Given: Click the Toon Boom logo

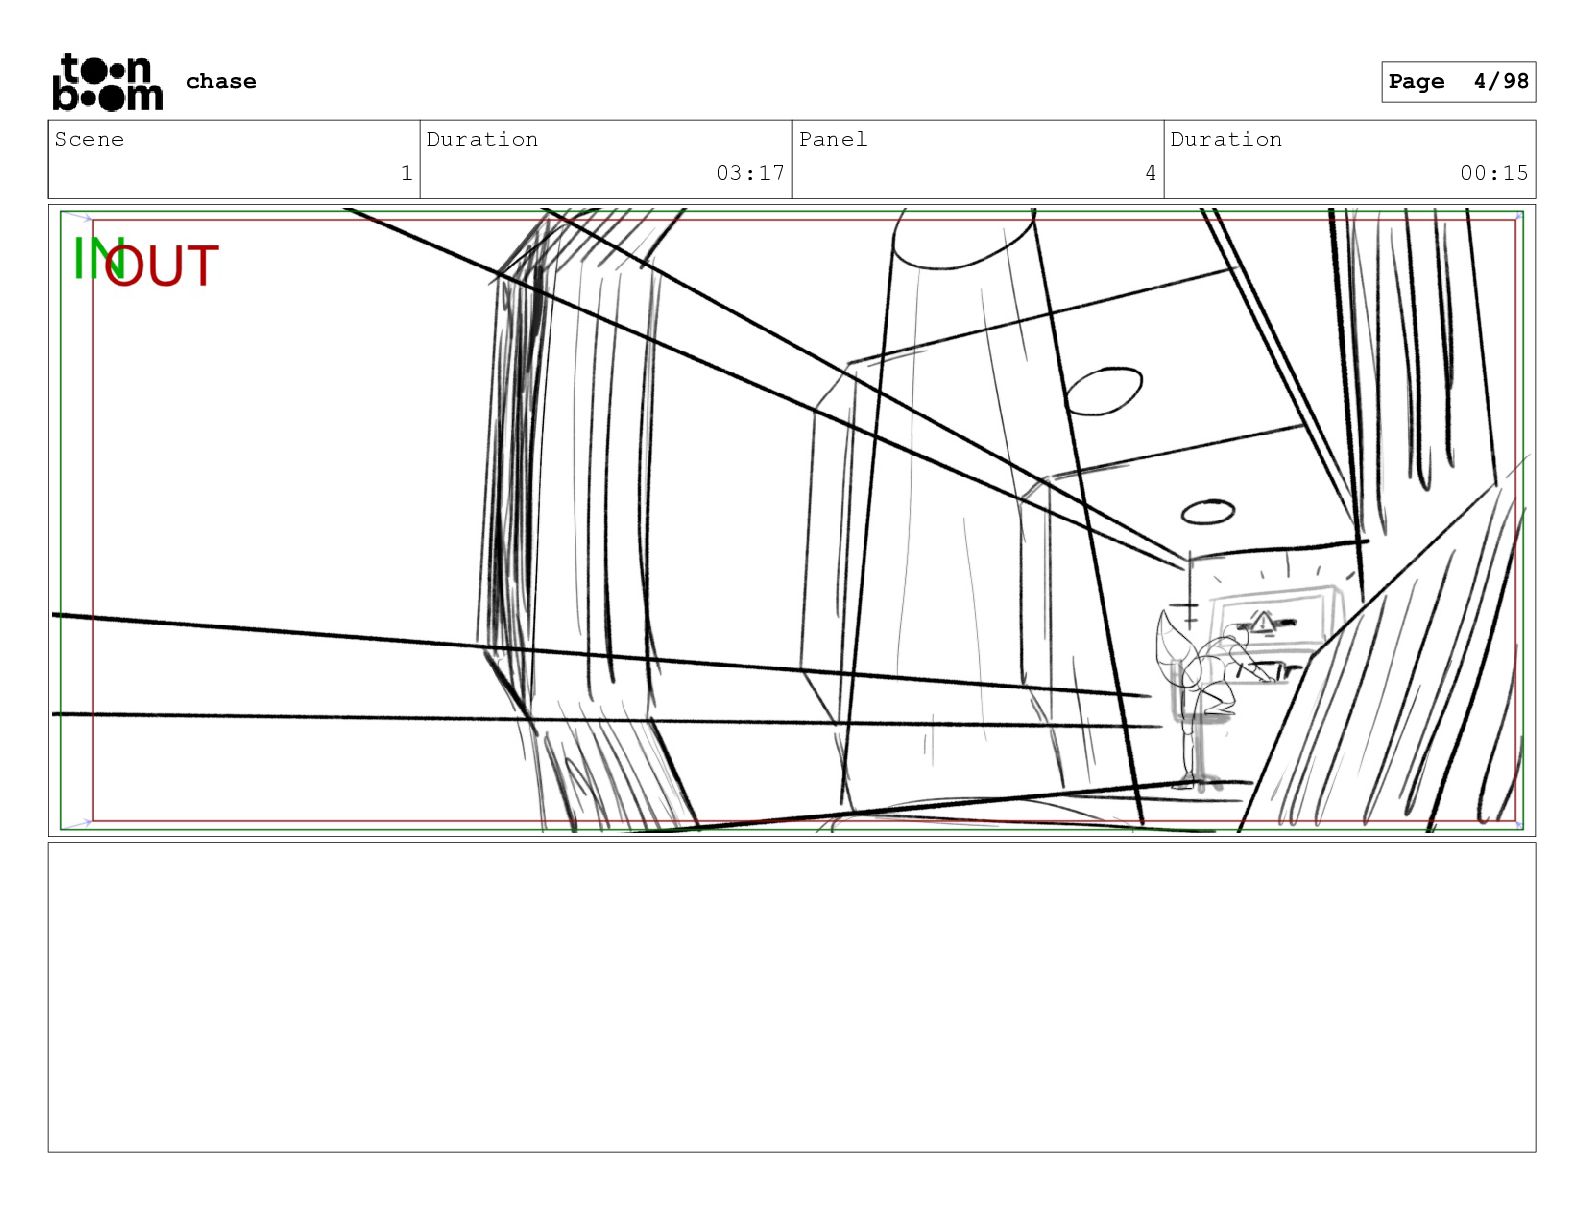Looking at the screenshot, I should click(107, 82).
